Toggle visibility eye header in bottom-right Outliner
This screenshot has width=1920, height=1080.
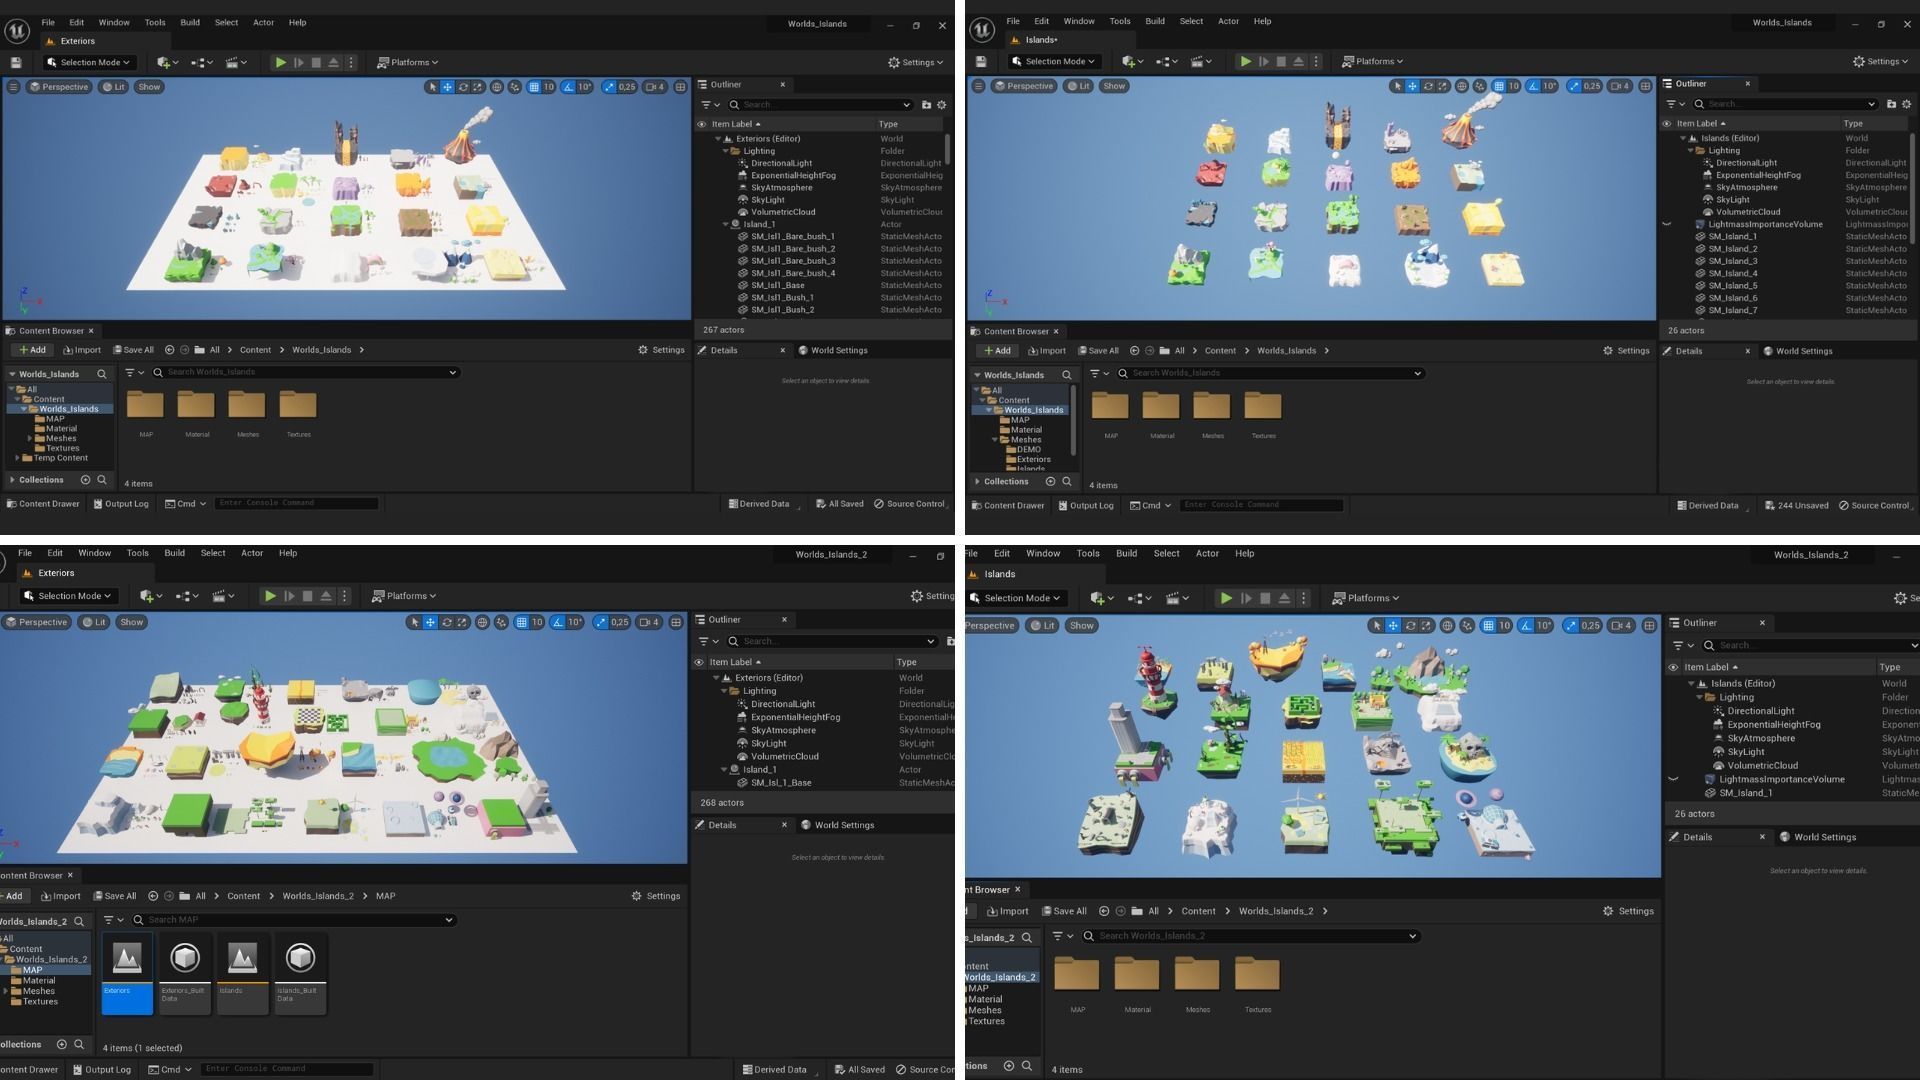1673,667
